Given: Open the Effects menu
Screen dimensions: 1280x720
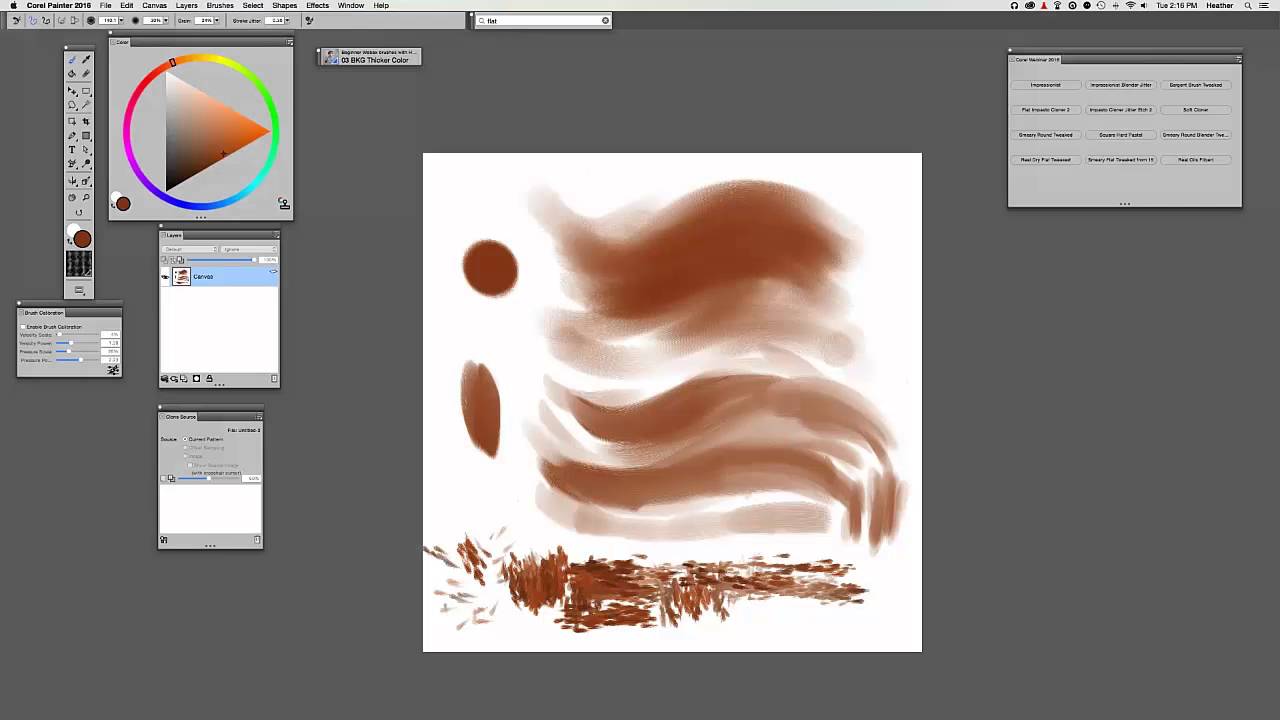Looking at the screenshot, I should tap(317, 5).
